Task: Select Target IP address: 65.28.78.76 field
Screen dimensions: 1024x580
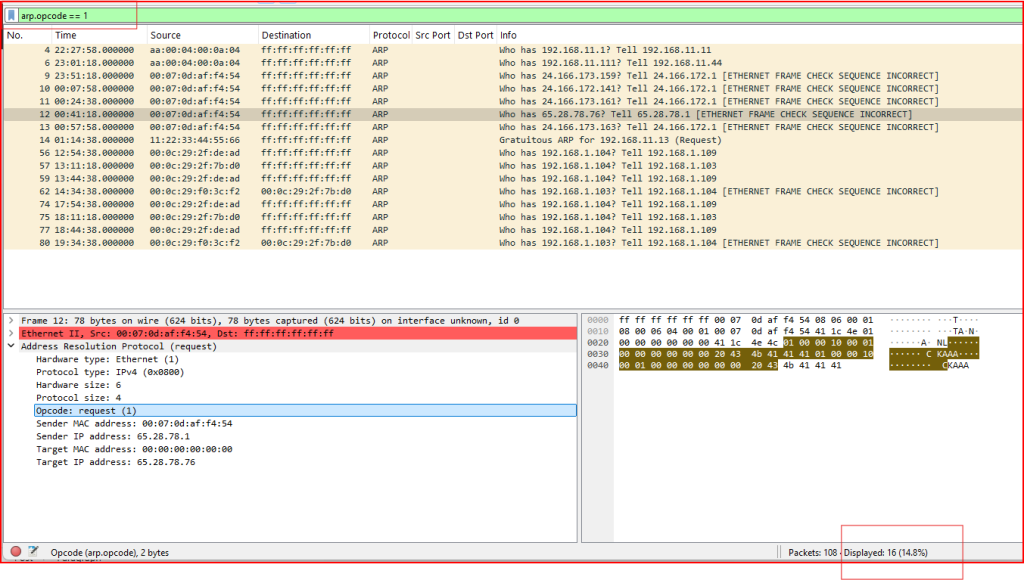Action: 115,462
